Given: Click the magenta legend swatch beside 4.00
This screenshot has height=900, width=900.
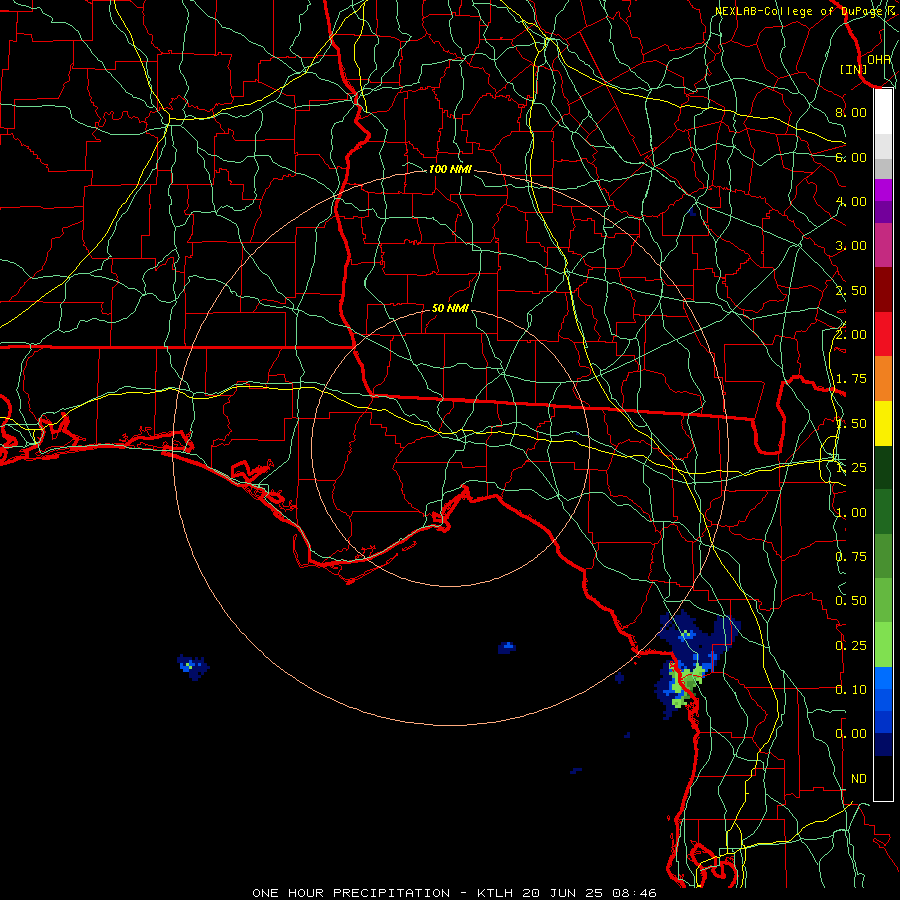Looking at the screenshot, I should click(883, 190).
